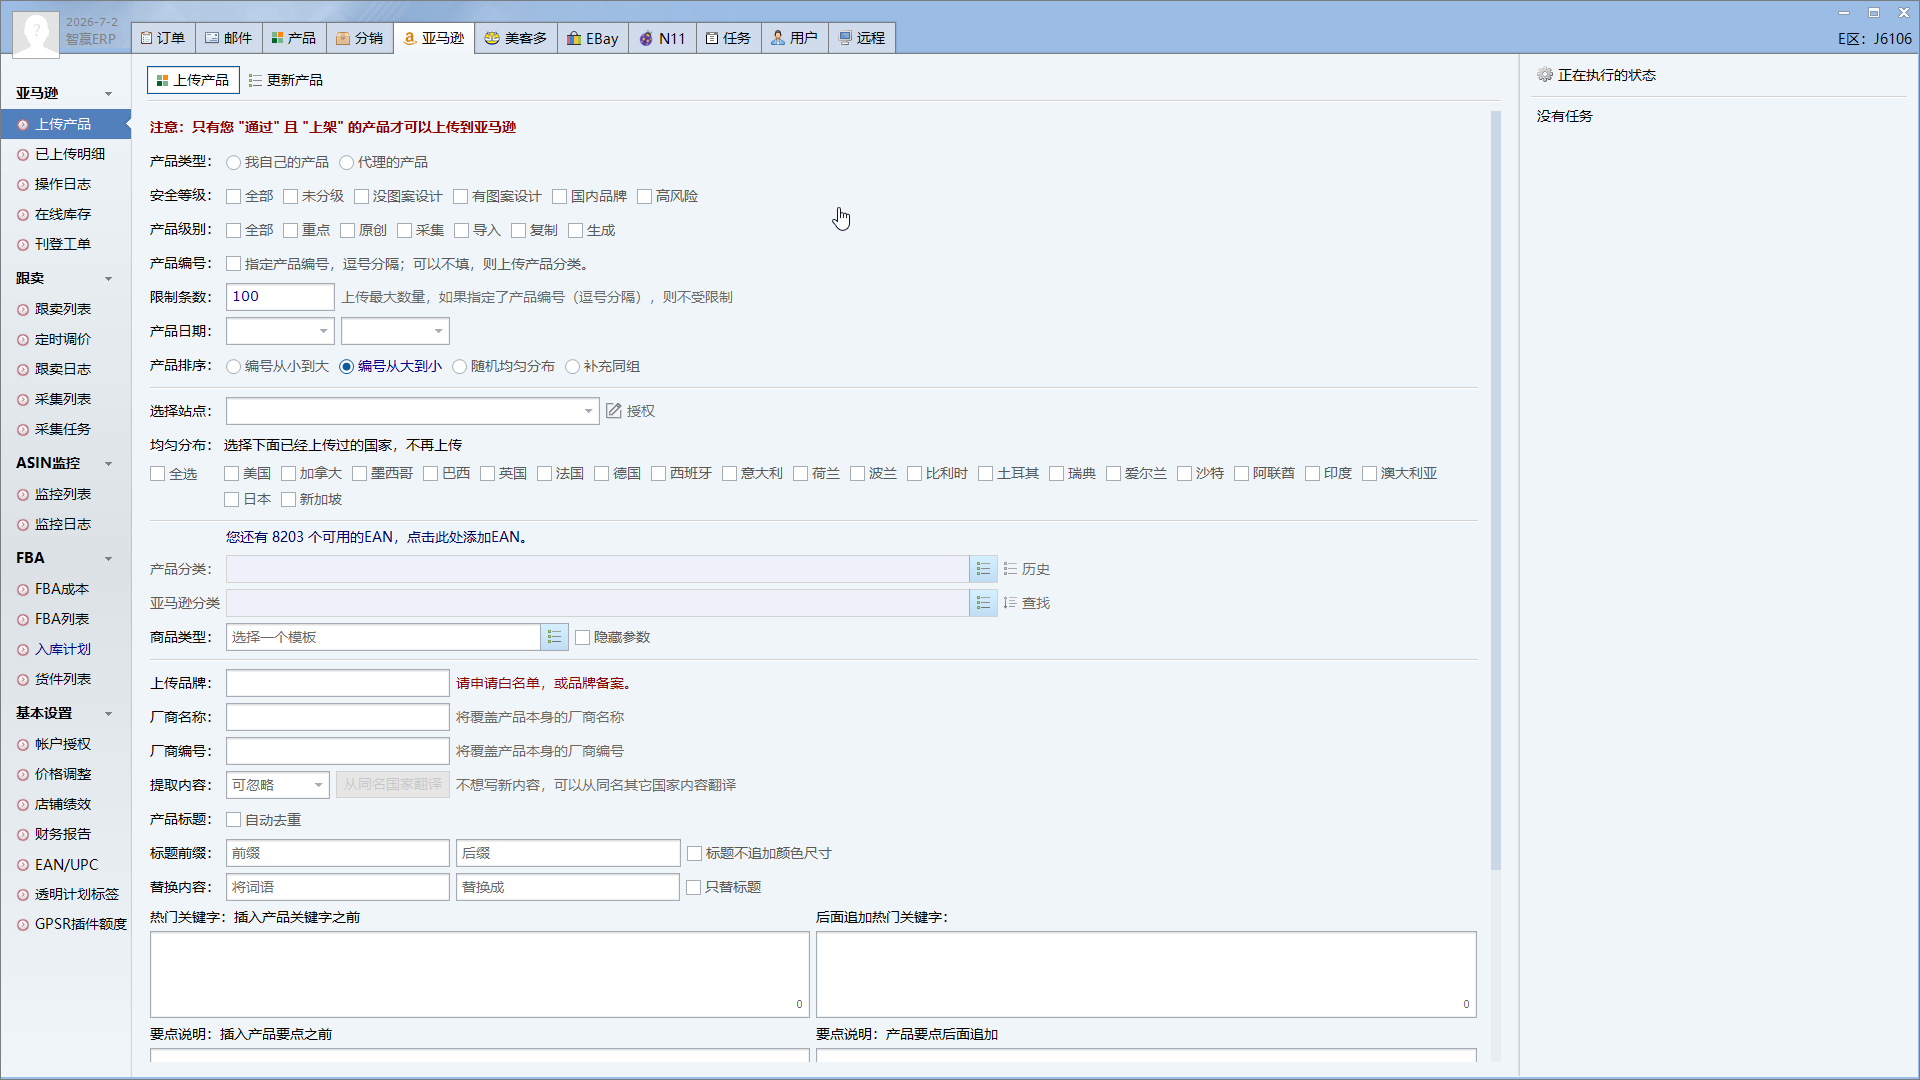Click the bullet icon next to FBA成本
Viewport: 1920px width, 1080px height.
[22, 590]
